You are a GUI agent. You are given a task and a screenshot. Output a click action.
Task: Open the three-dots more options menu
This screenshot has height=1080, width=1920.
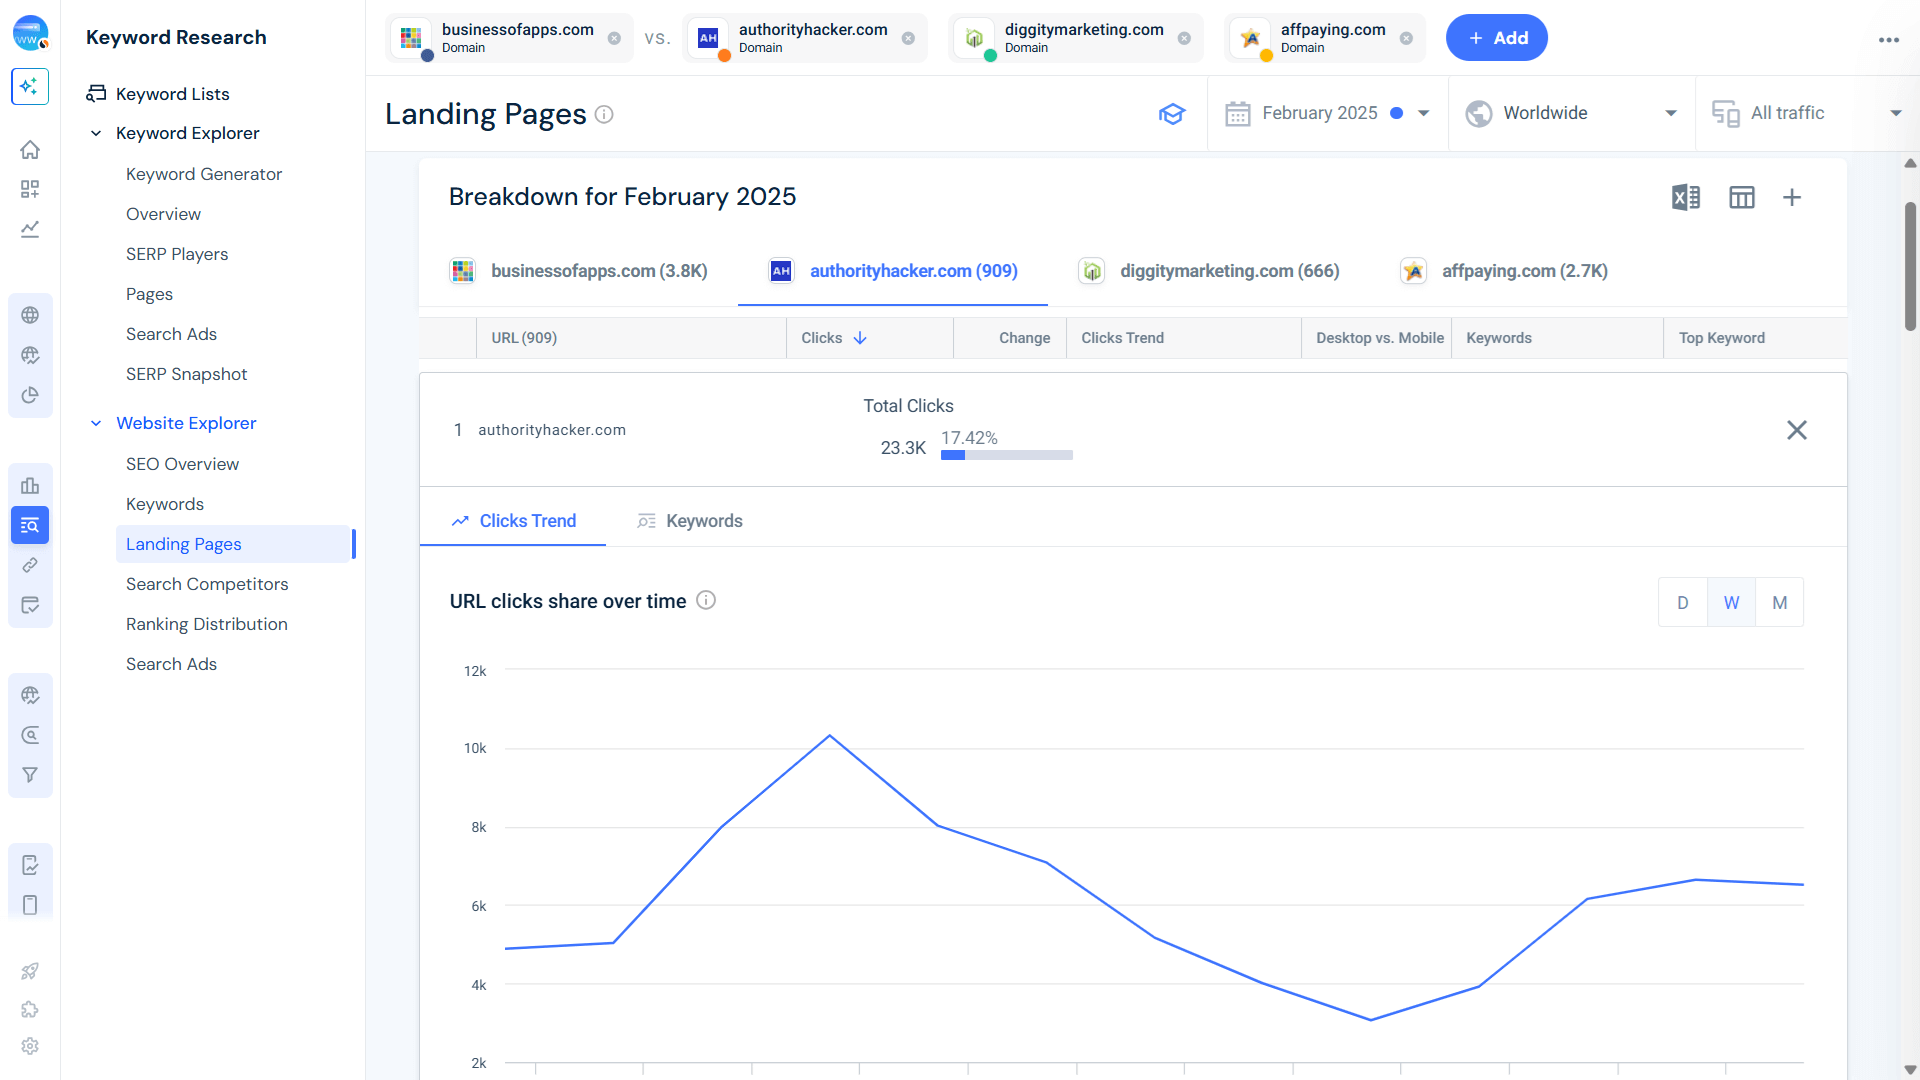pyautogui.click(x=1888, y=40)
